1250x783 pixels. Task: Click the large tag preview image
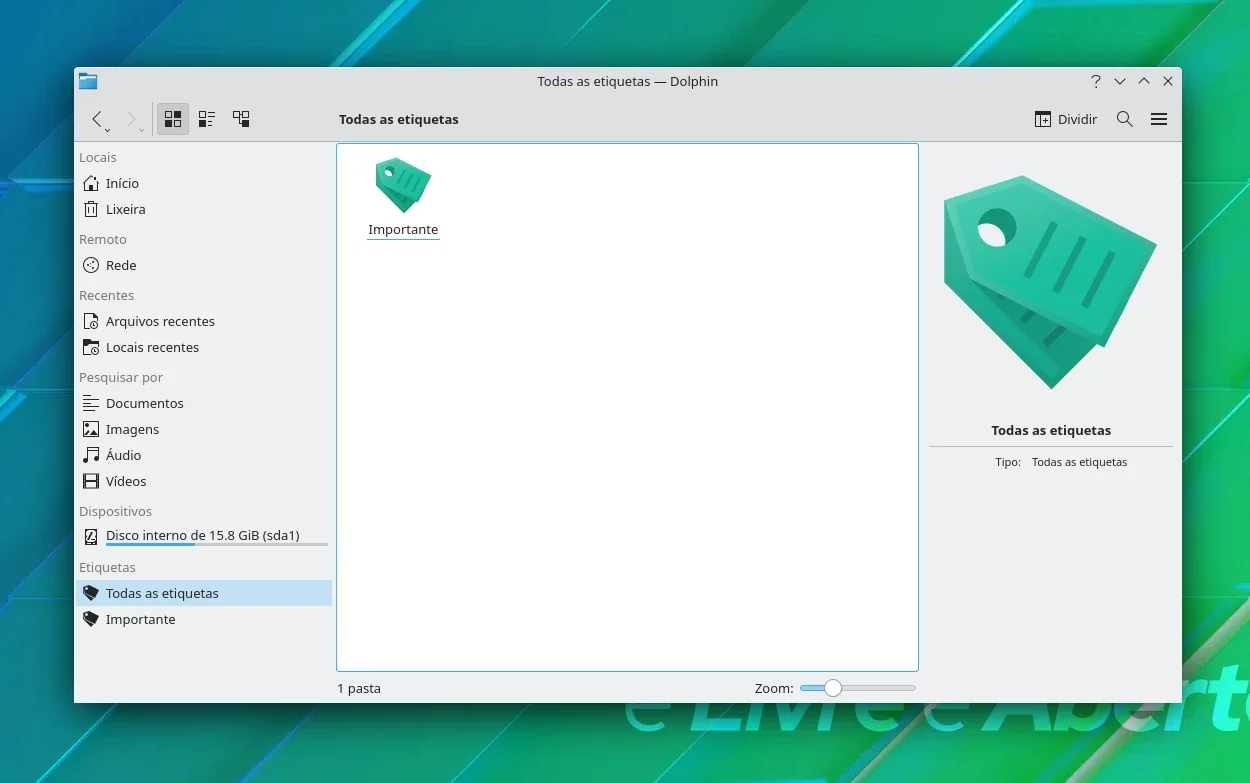coord(1051,282)
